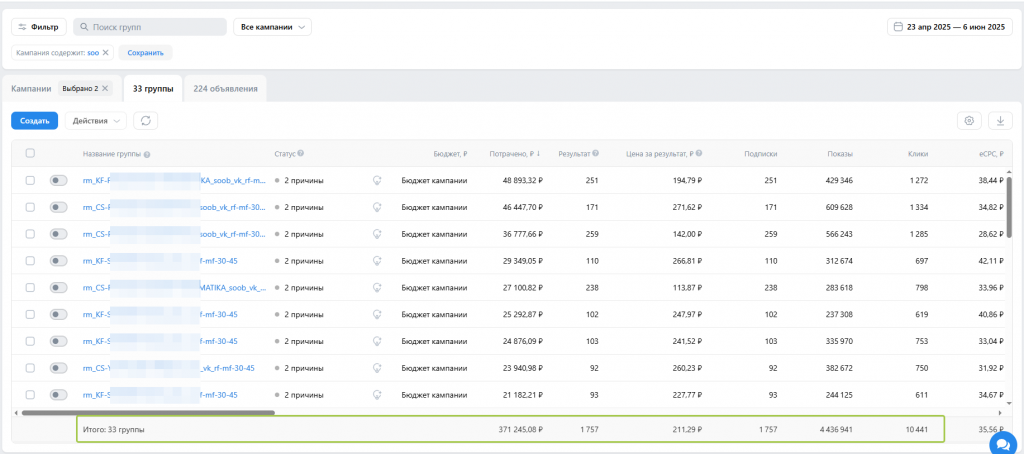Show help icon next to Статус
This screenshot has width=1024, height=454.
(300, 154)
